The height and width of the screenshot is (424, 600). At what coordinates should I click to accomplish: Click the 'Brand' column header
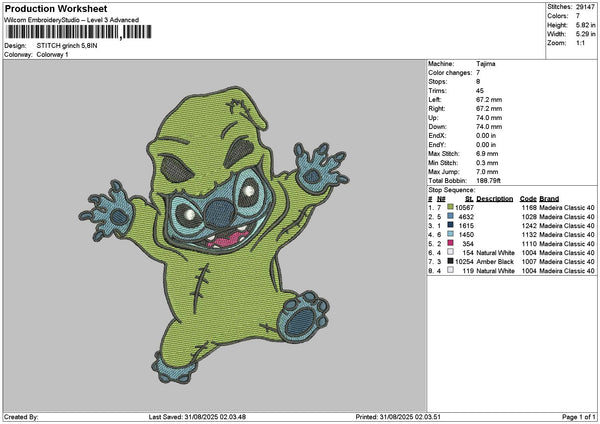549,199
